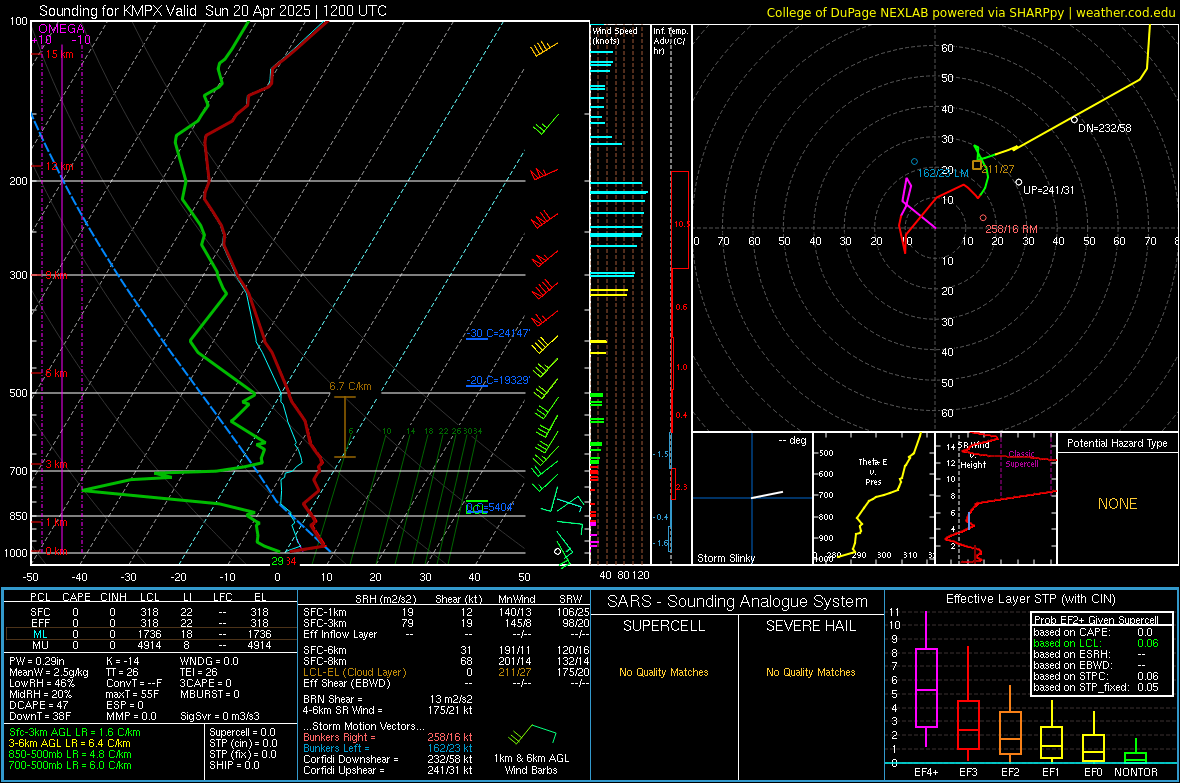Click the '1km & 6km AGL Wind Barbs' icon
This screenshot has width=1180, height=783.
coord(531,736)
